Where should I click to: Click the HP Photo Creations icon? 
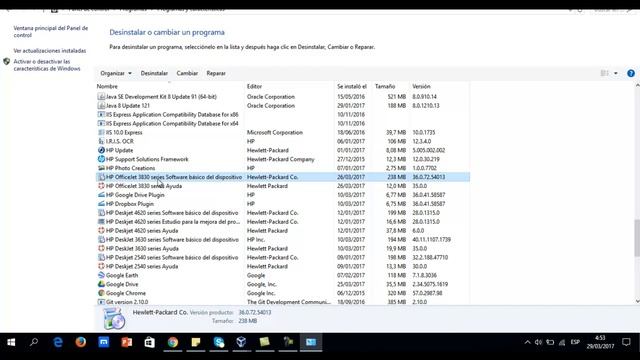point(101,168)
